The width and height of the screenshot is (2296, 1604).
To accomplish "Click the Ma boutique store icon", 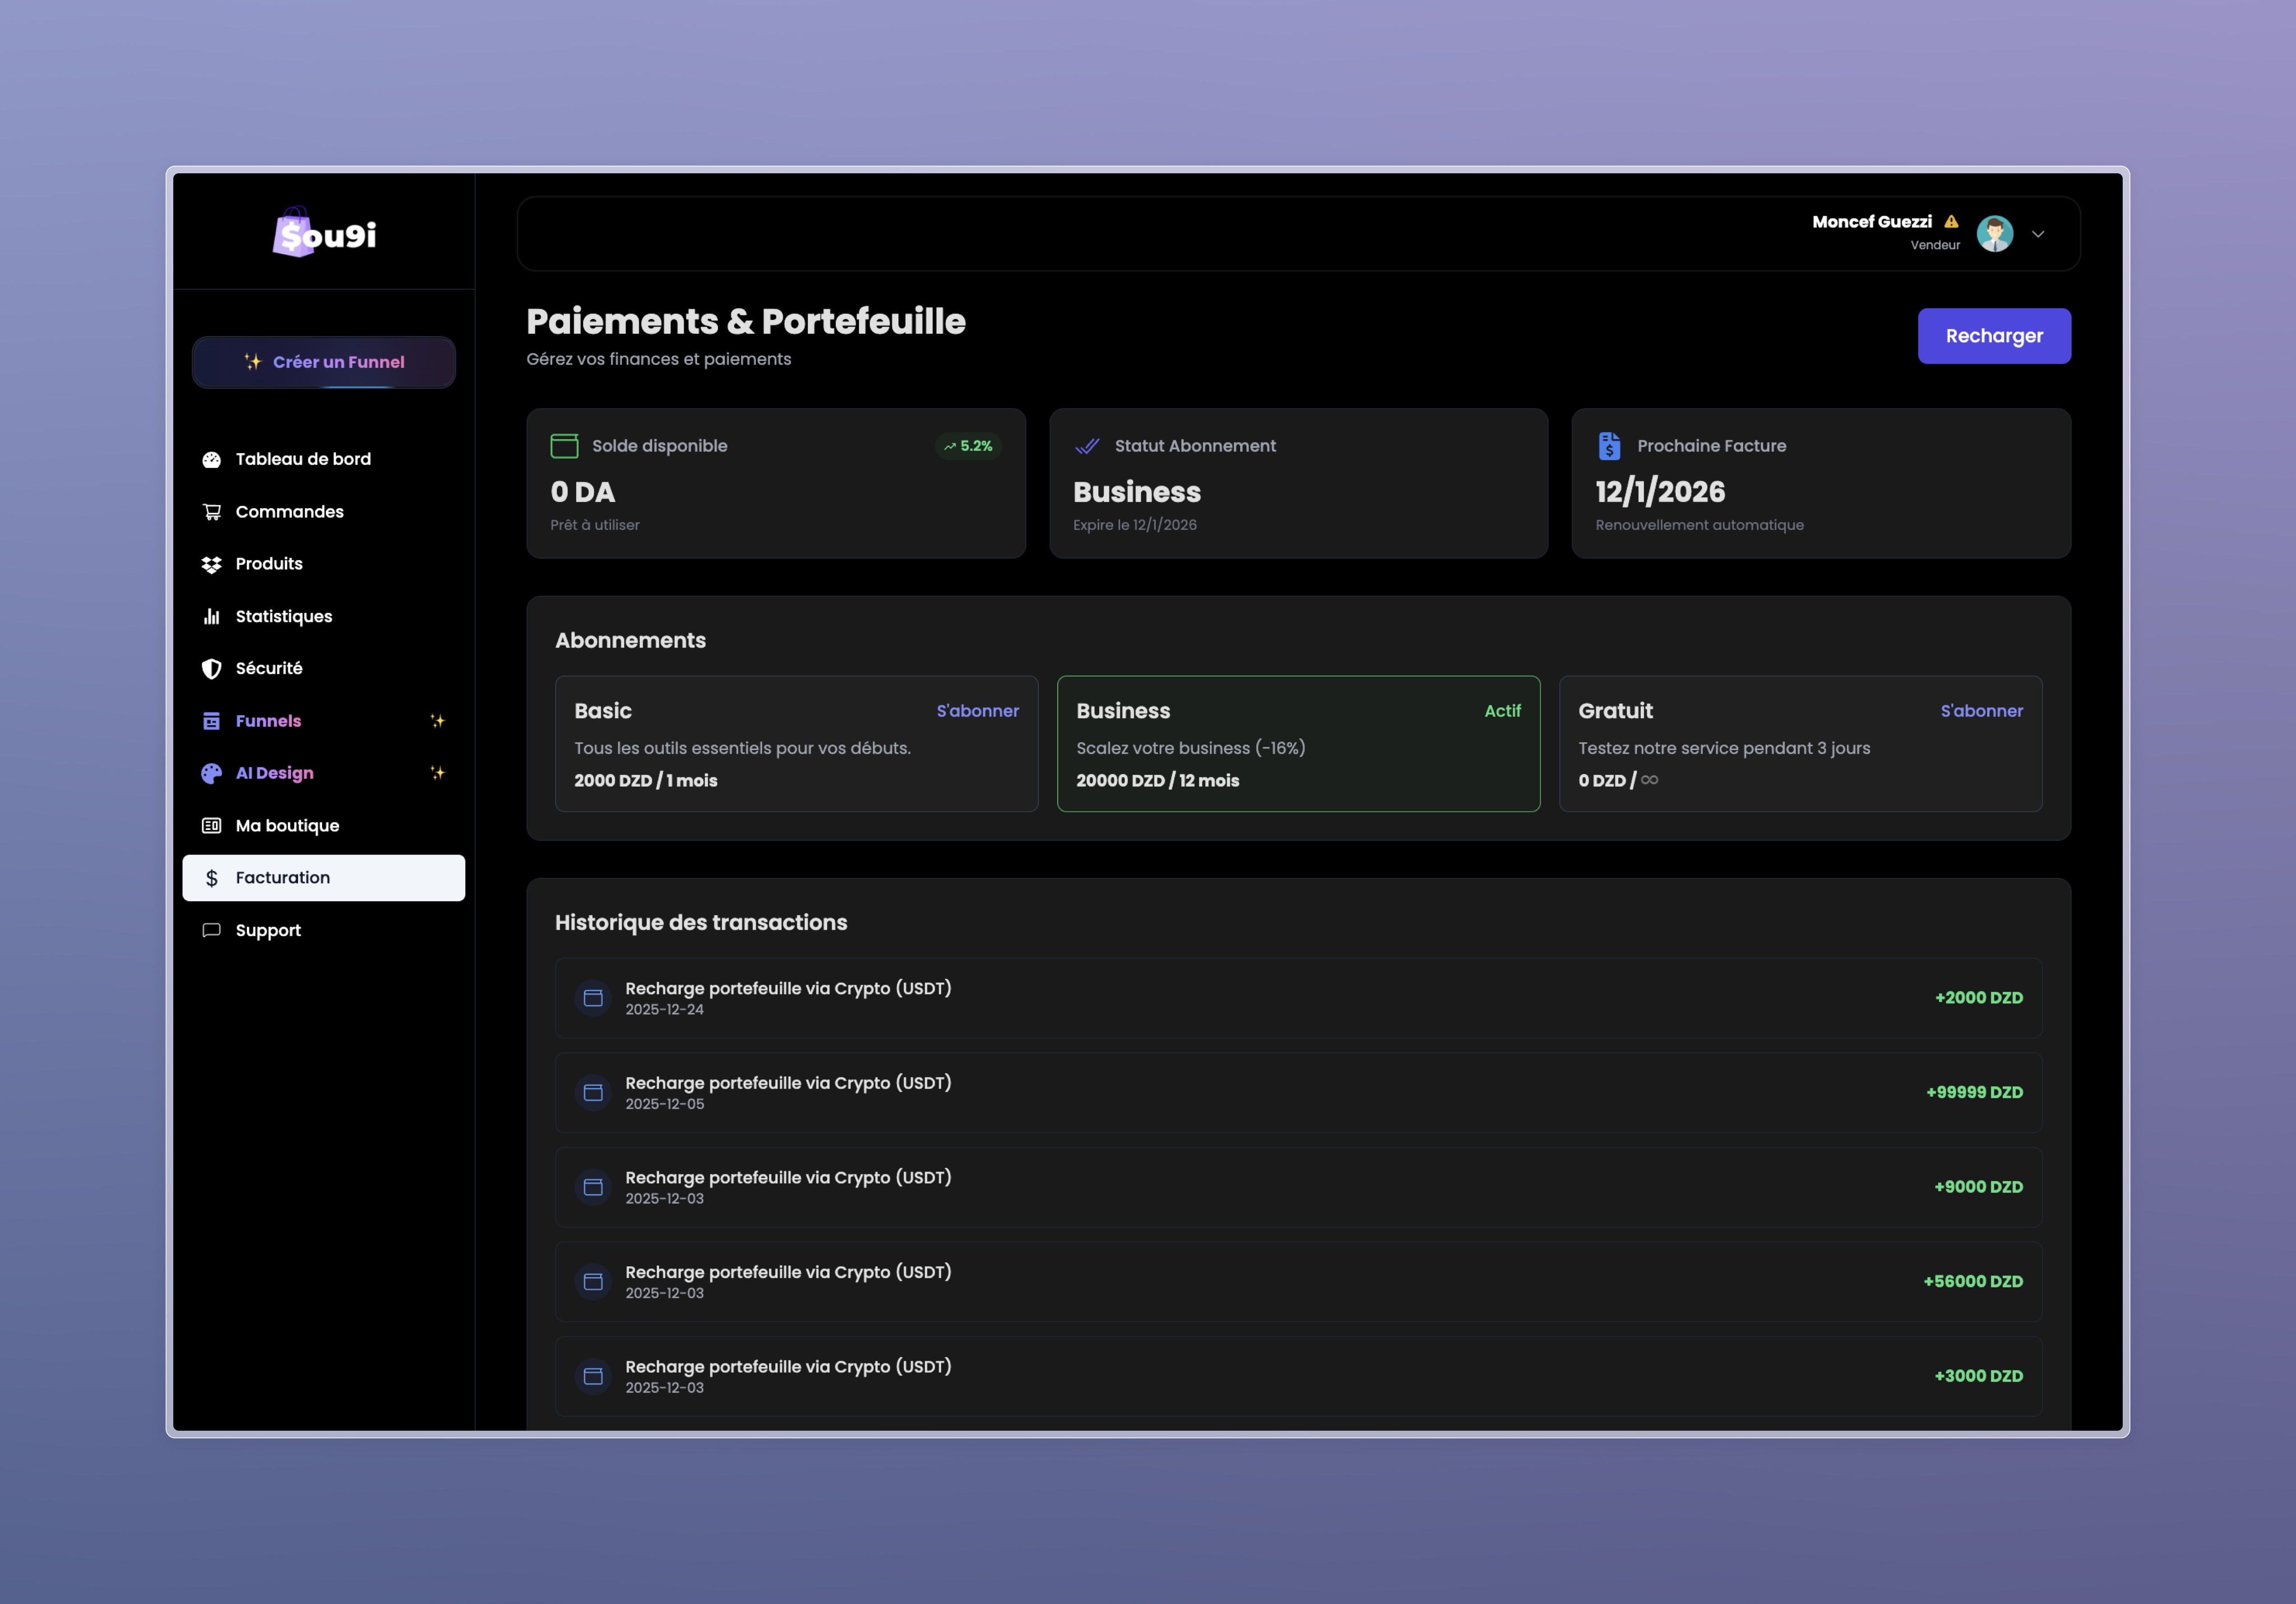I will click(x=212, y=826).
